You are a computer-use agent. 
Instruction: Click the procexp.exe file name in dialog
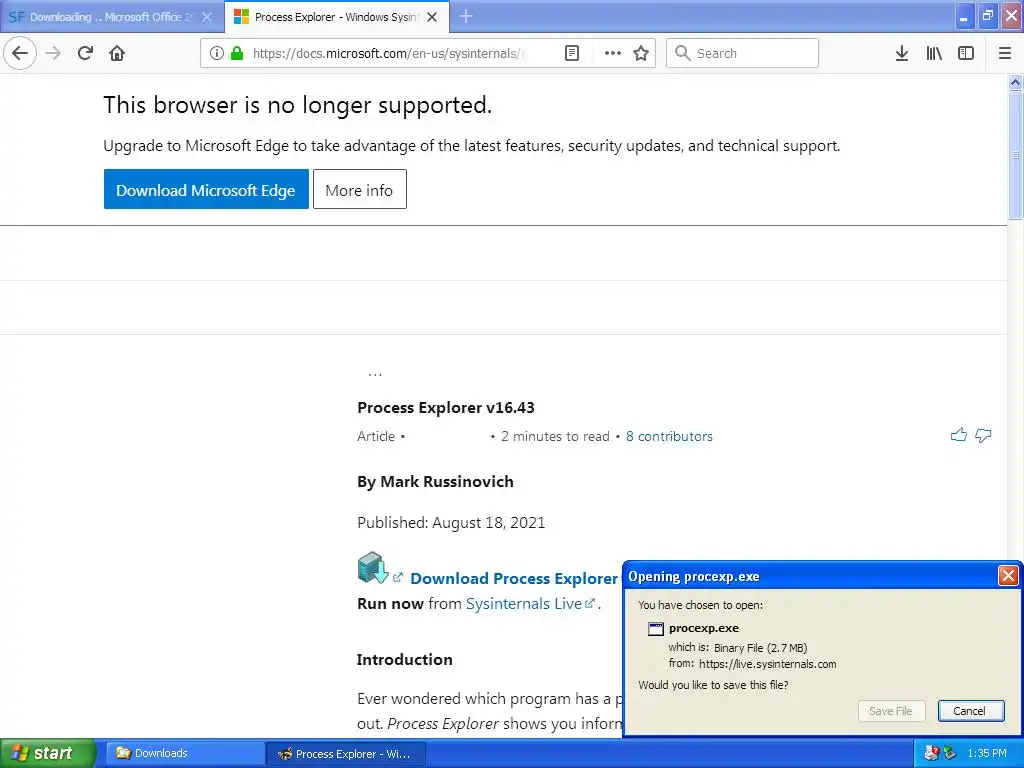tap(704, 628)
